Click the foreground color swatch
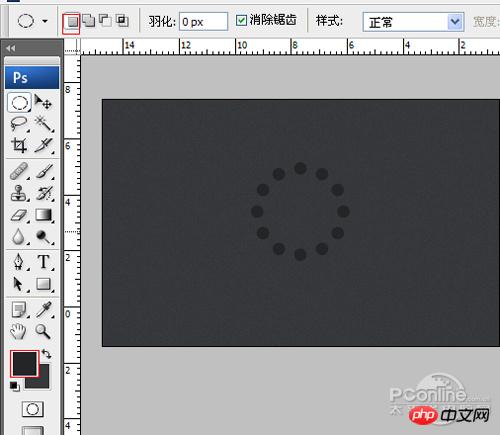This screenshot has width=500, height=435. (x=24, y=363)
